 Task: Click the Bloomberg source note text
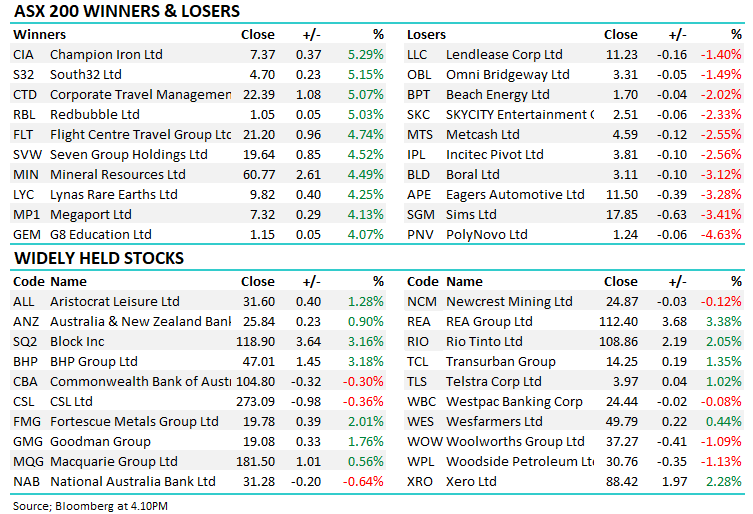[x=76, y=503]
